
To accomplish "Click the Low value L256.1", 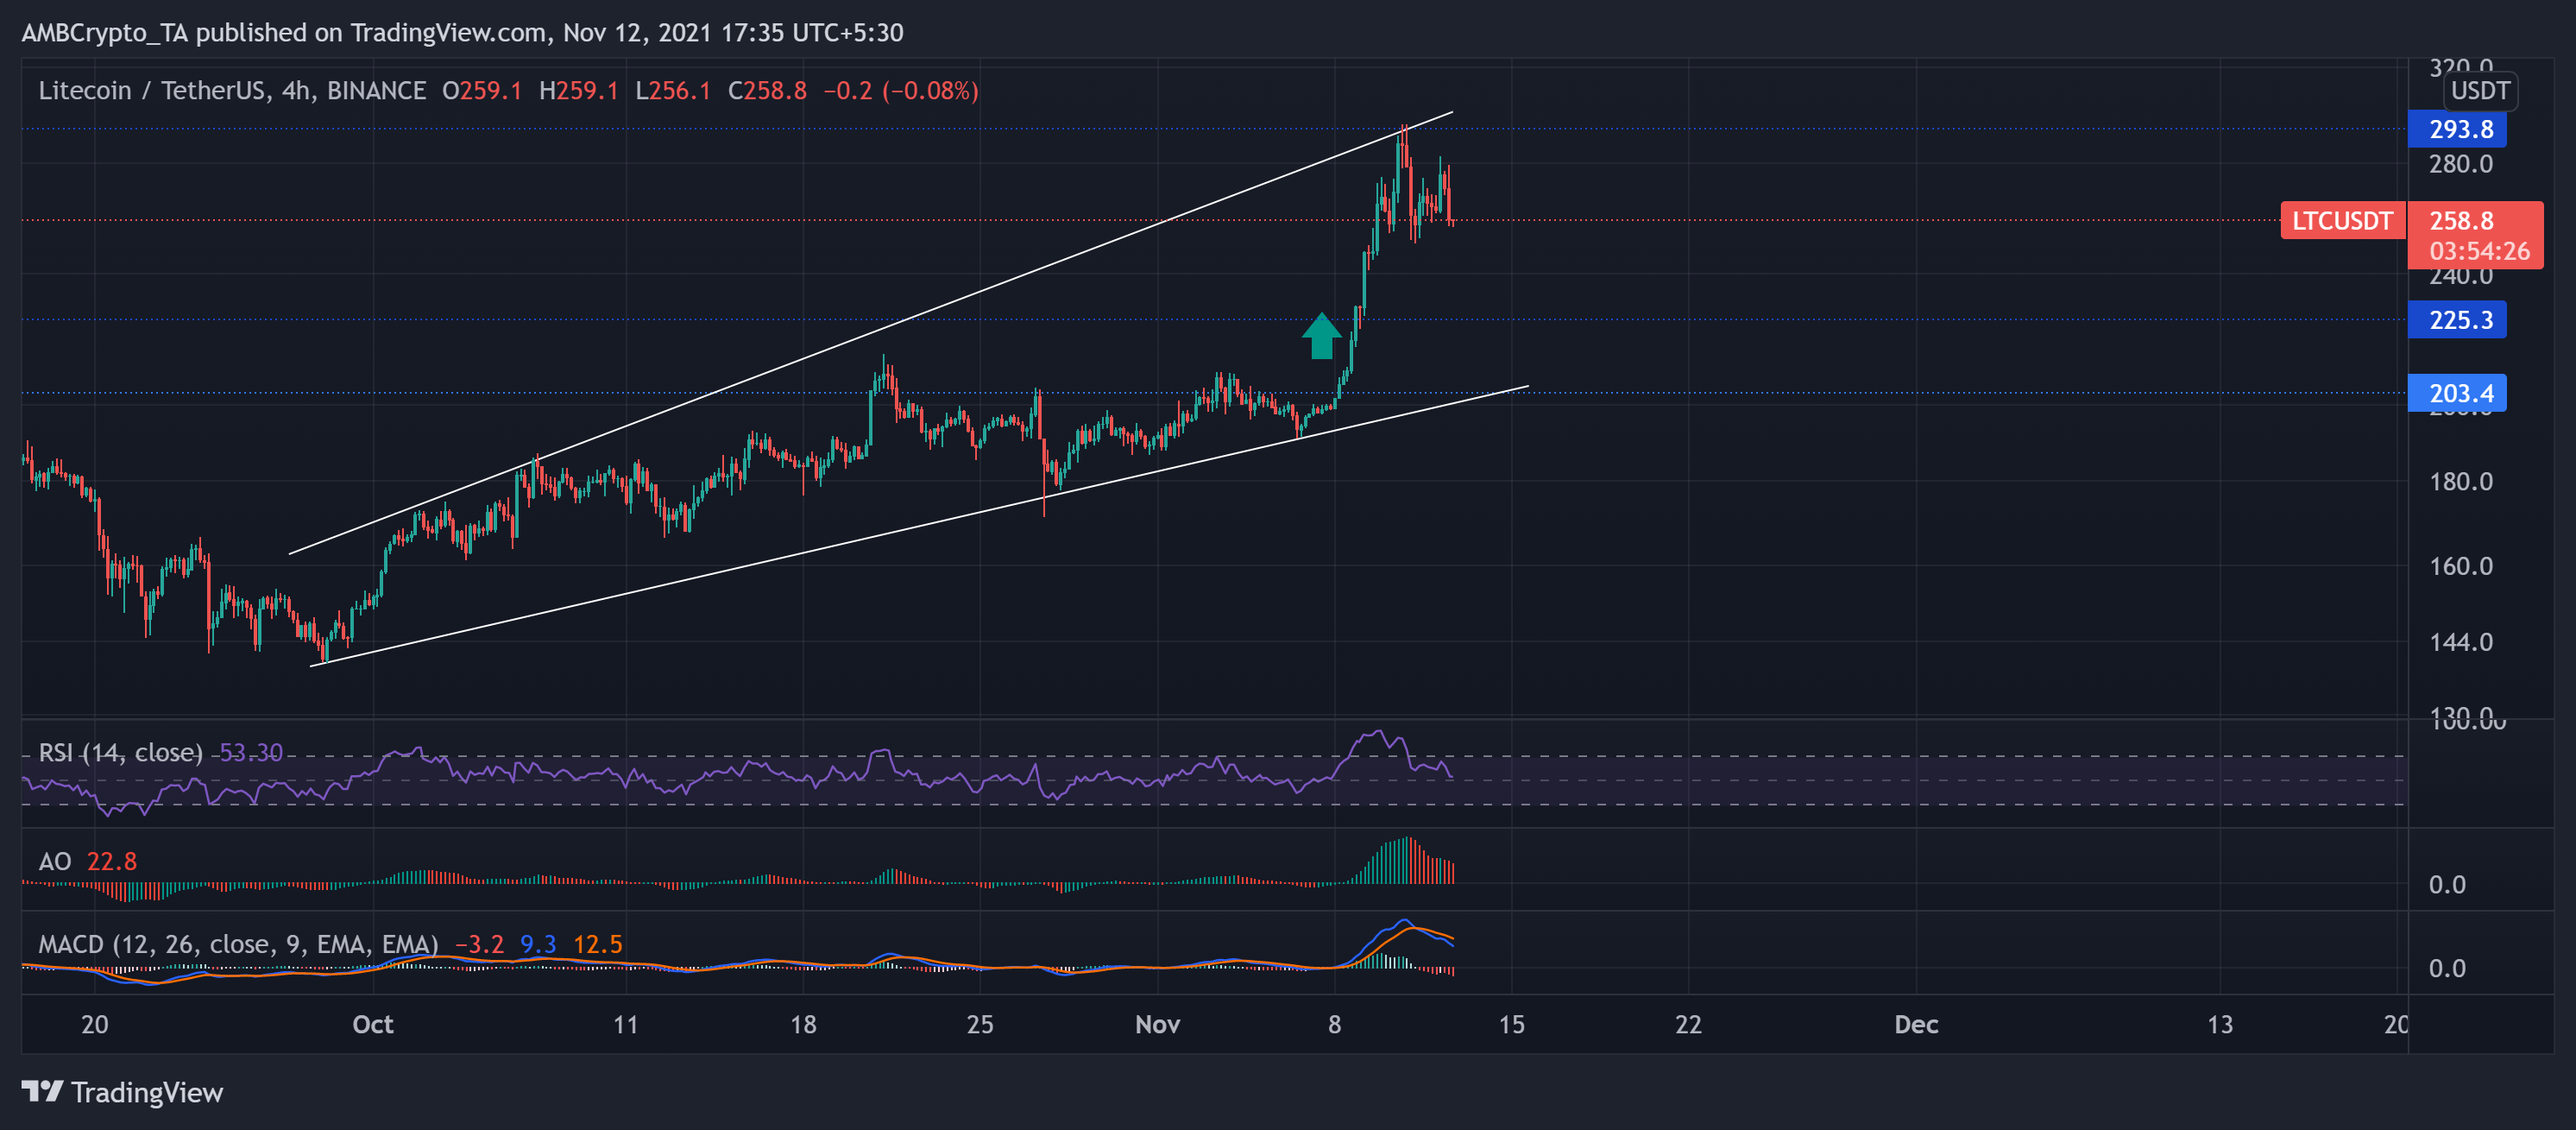I will [673, 91].
